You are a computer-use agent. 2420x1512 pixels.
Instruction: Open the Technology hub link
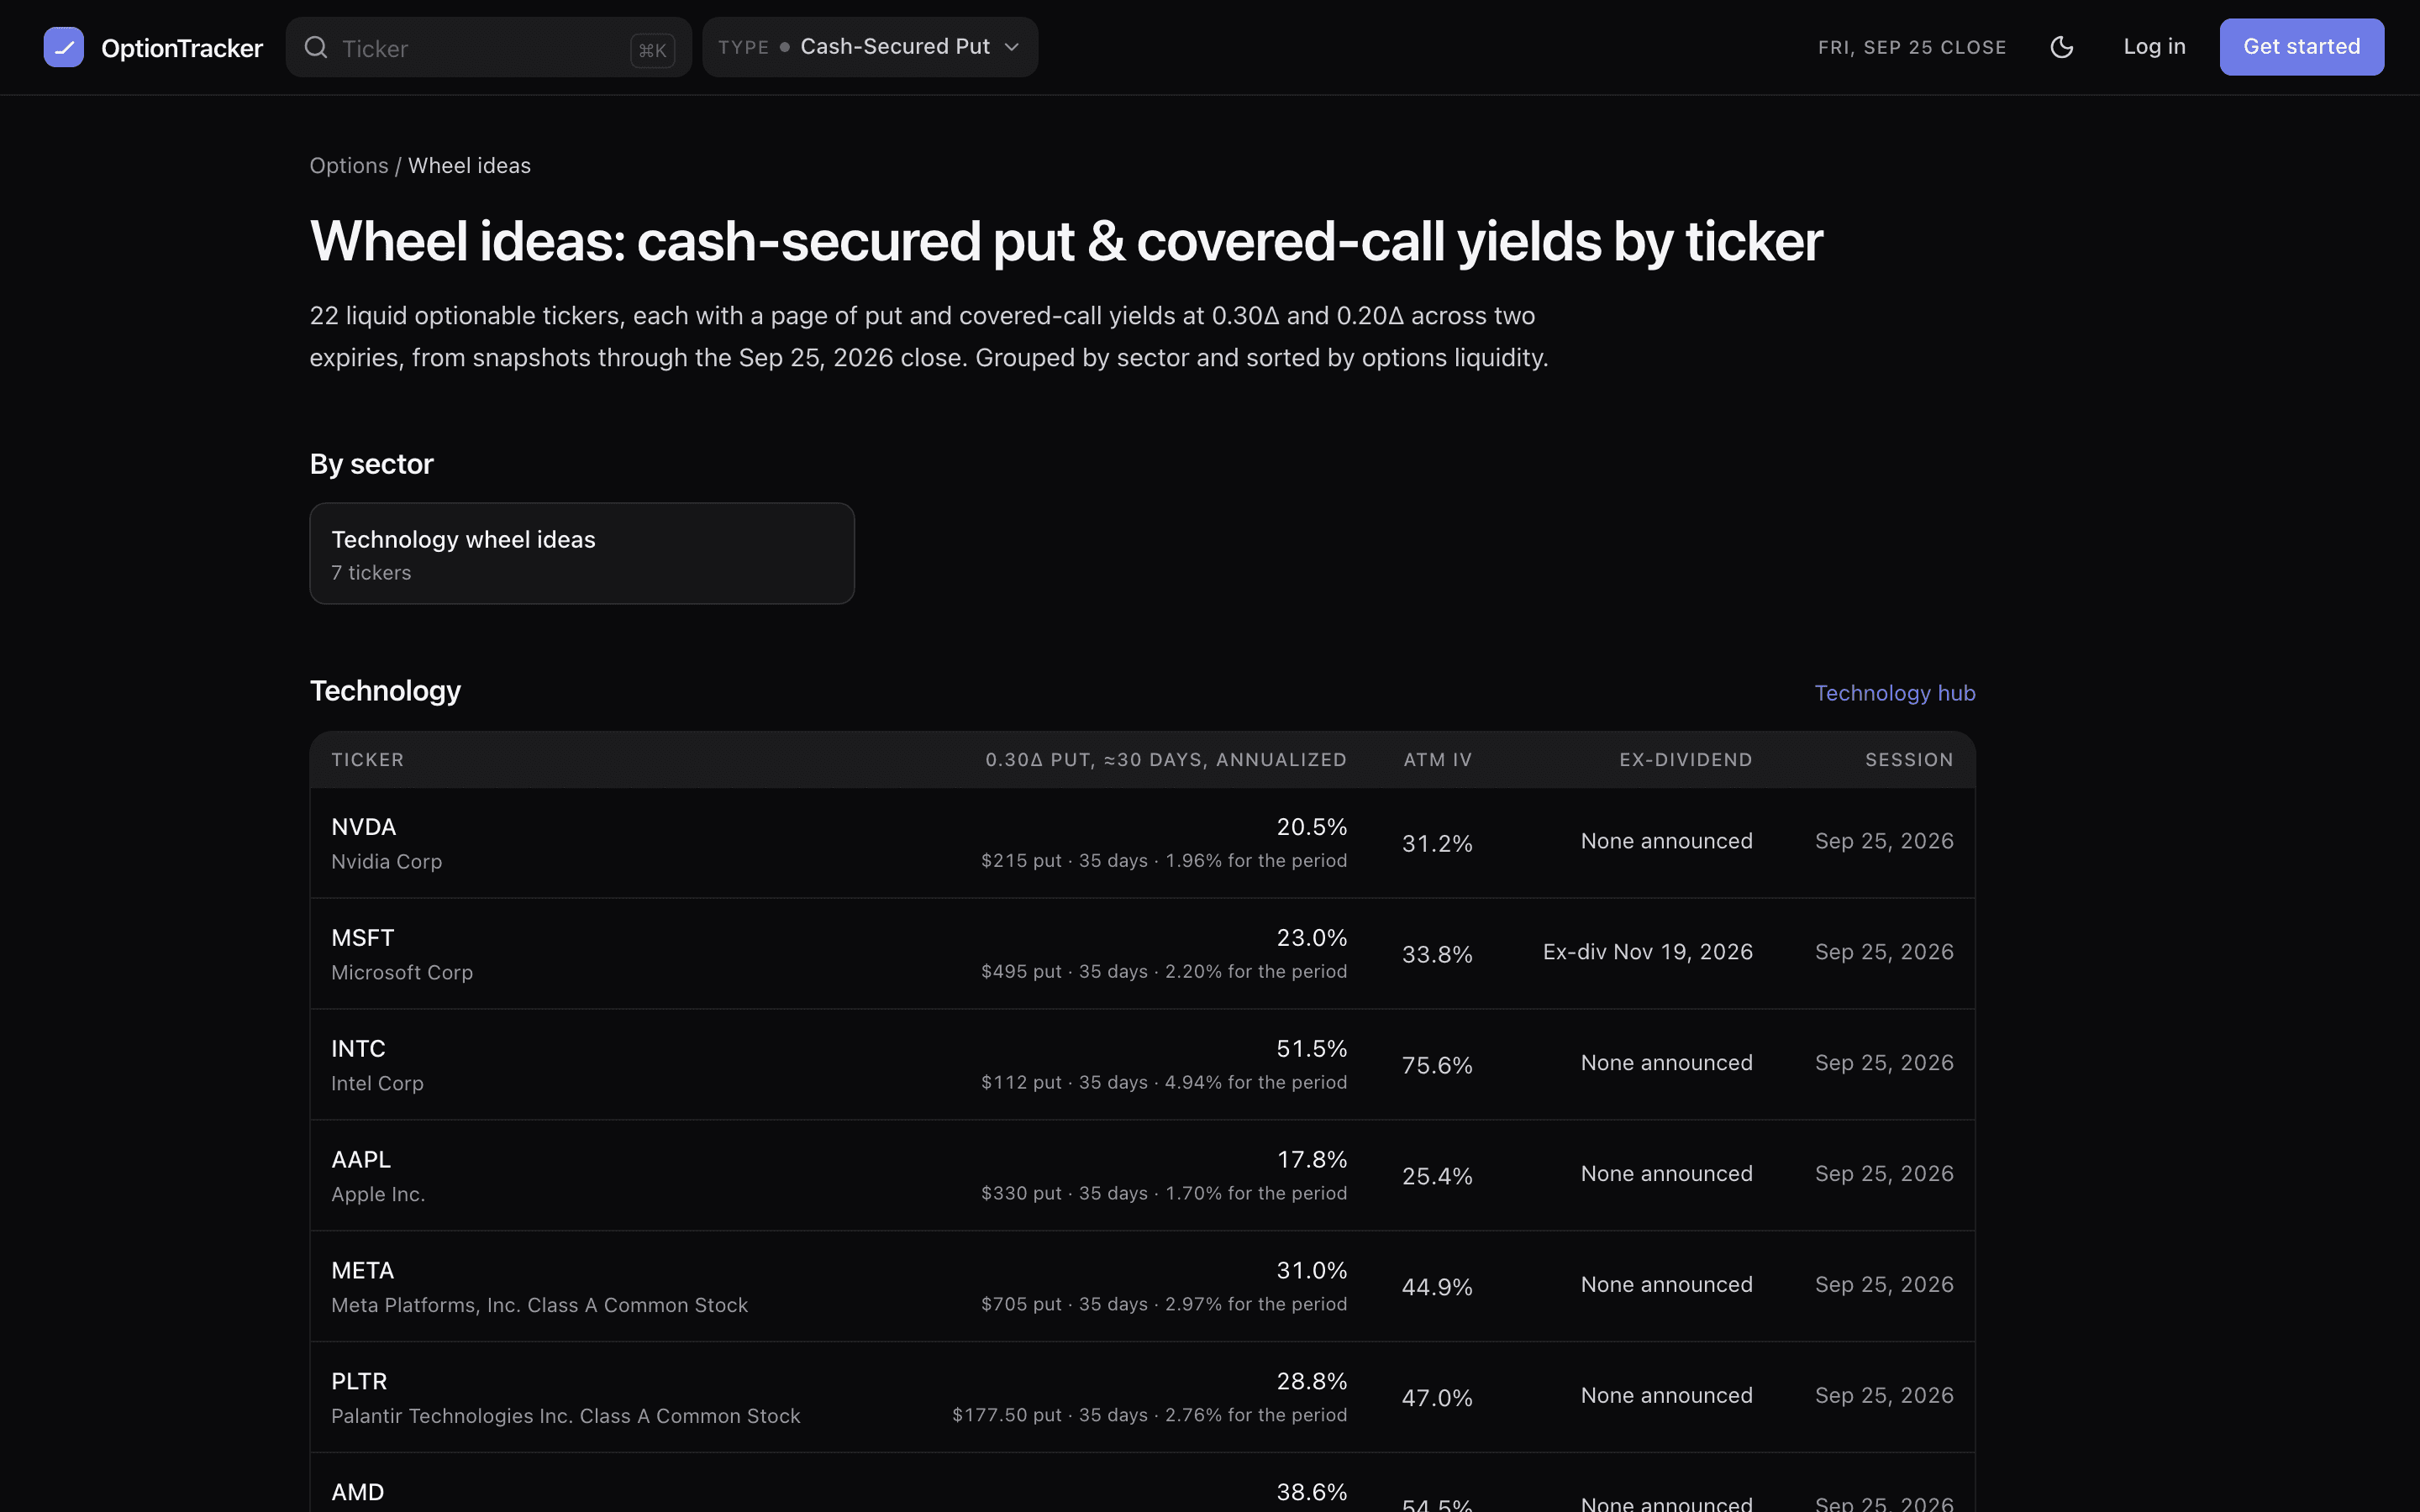tap(1894, 693)
